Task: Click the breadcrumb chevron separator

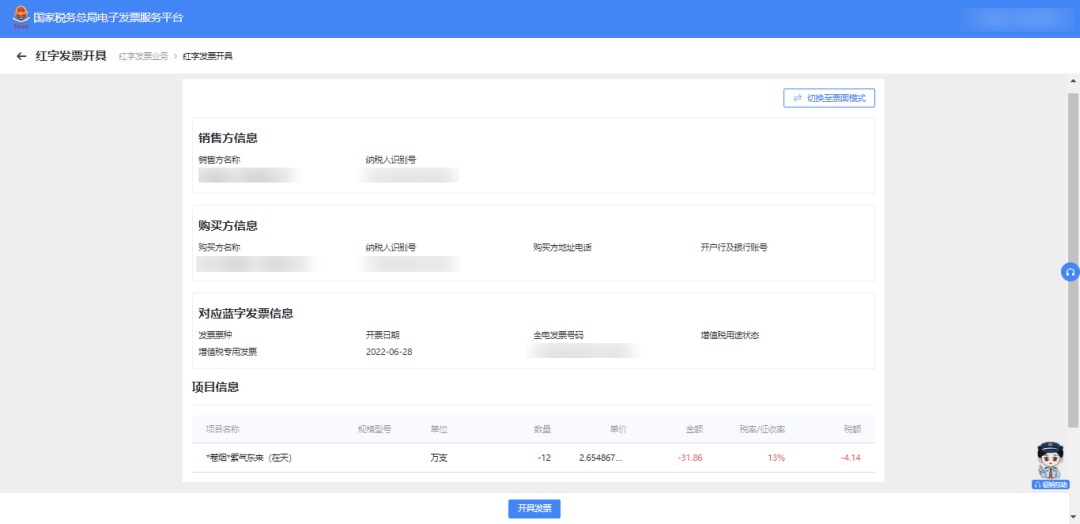Action: (x=175, y=57)
